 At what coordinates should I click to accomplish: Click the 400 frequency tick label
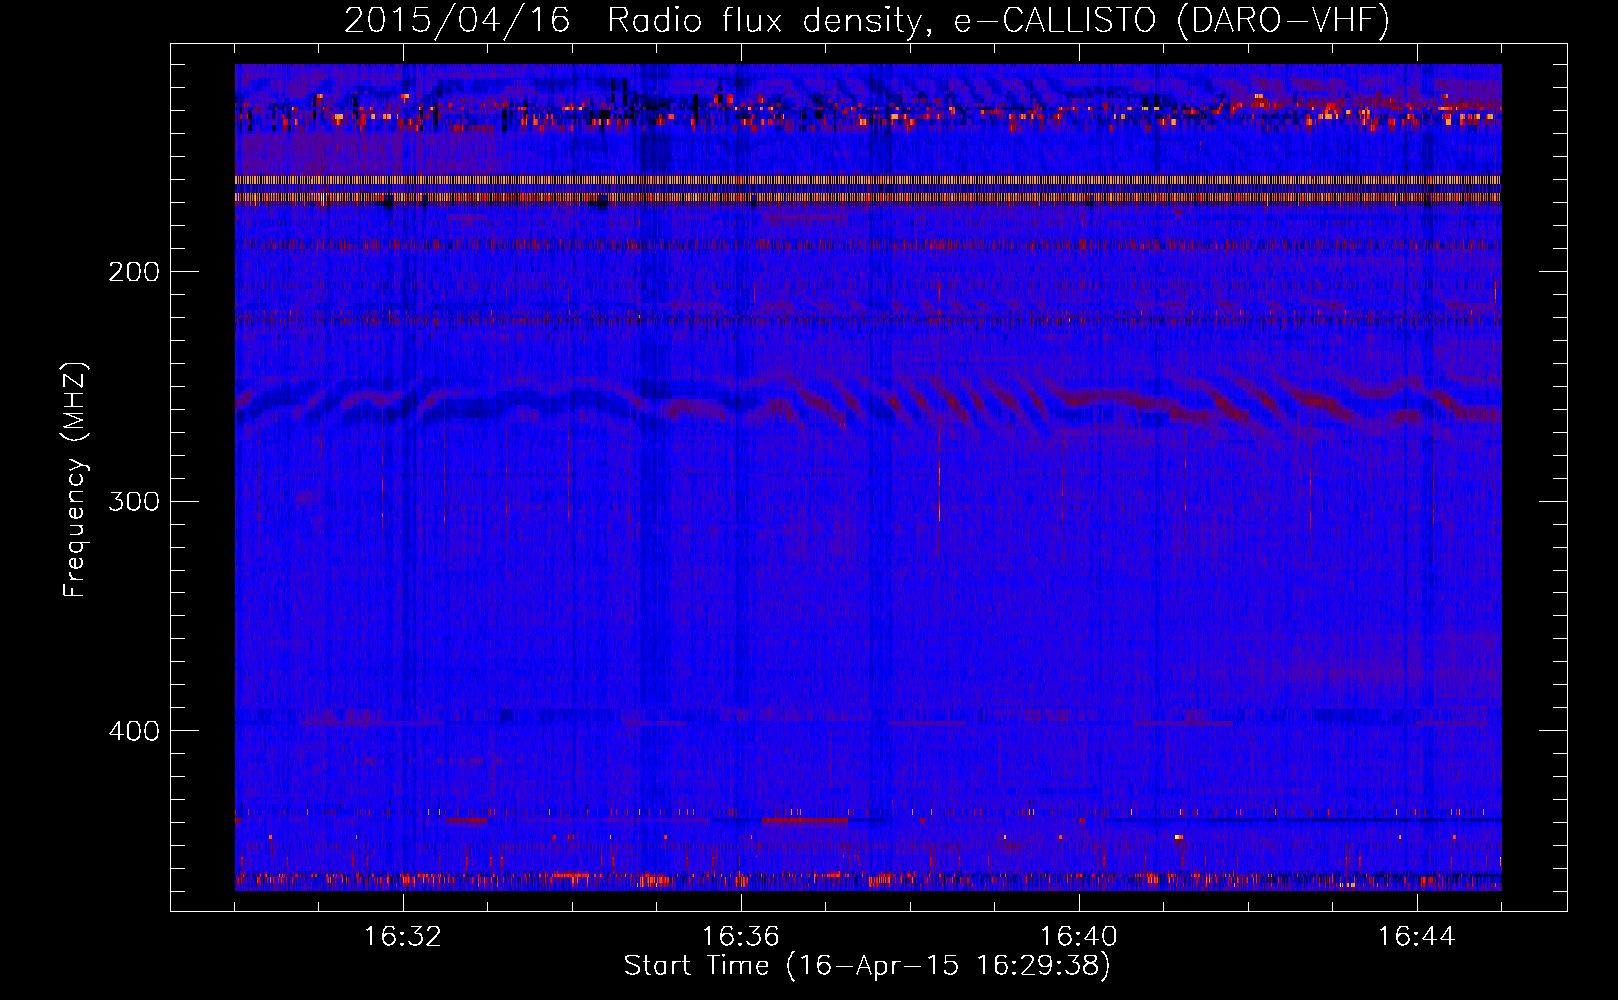pos(134,731)
